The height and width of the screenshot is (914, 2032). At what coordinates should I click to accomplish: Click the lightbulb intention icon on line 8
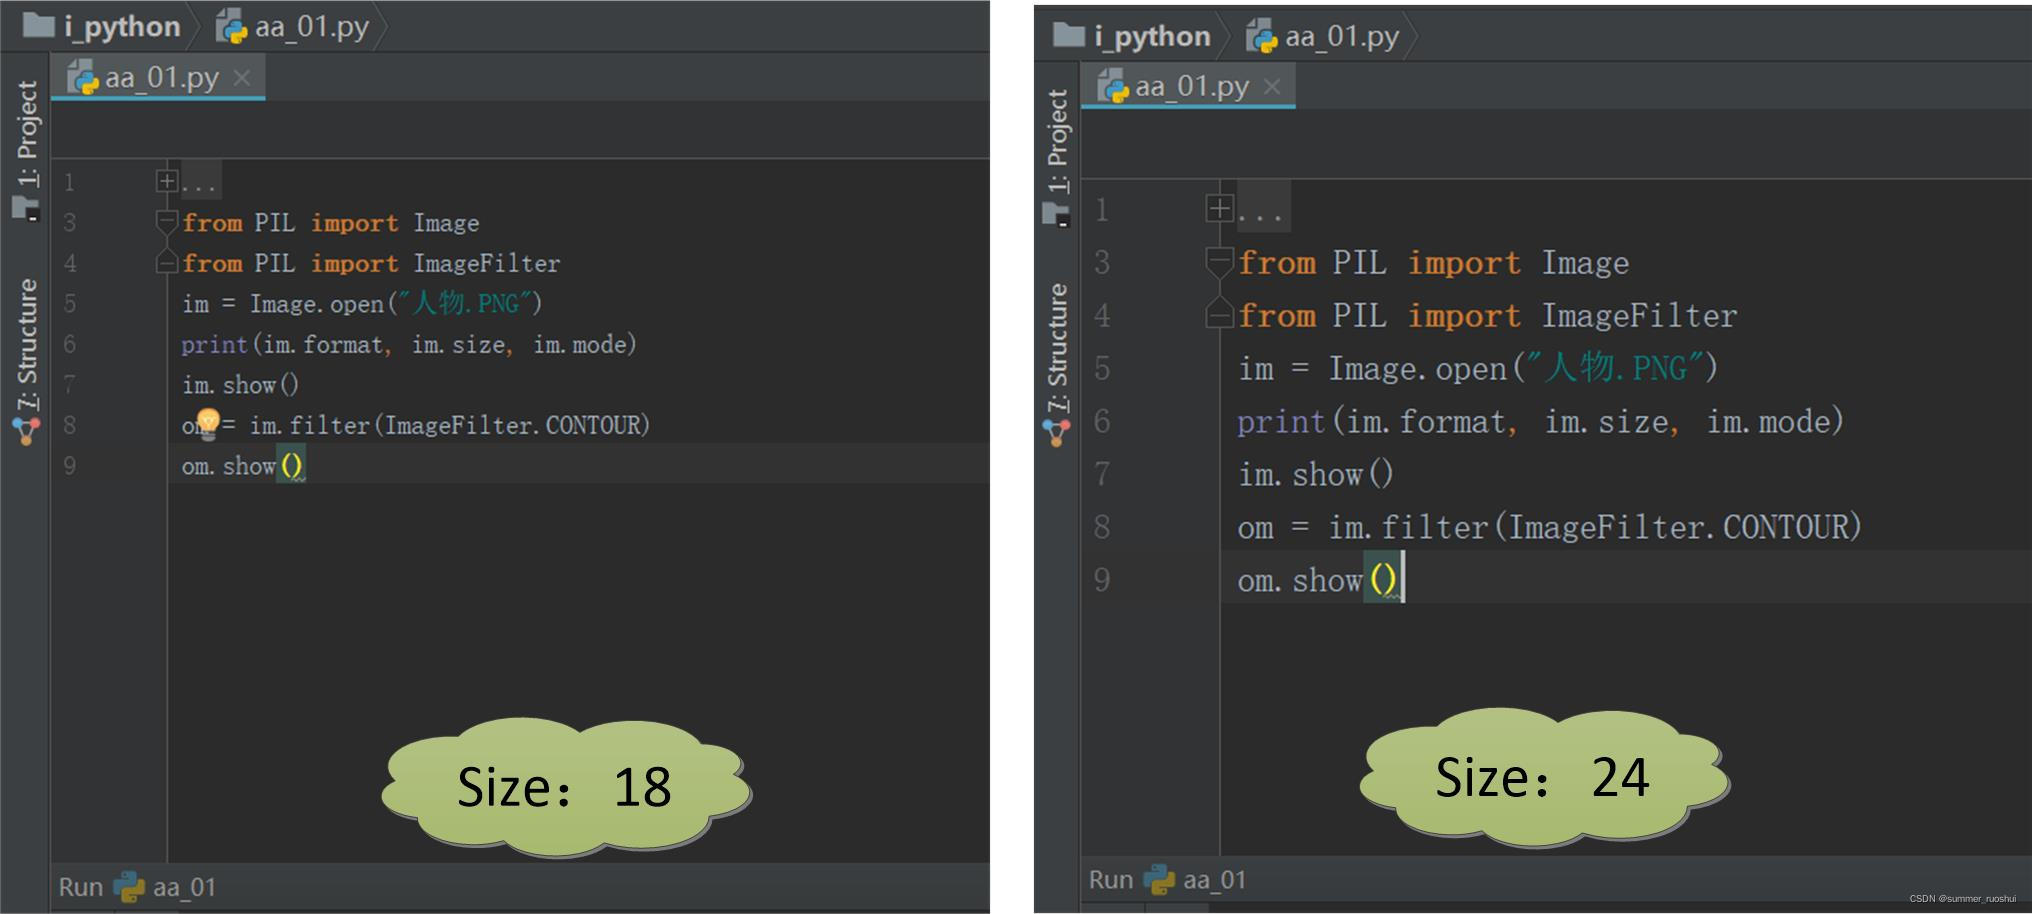pos(207,424)
